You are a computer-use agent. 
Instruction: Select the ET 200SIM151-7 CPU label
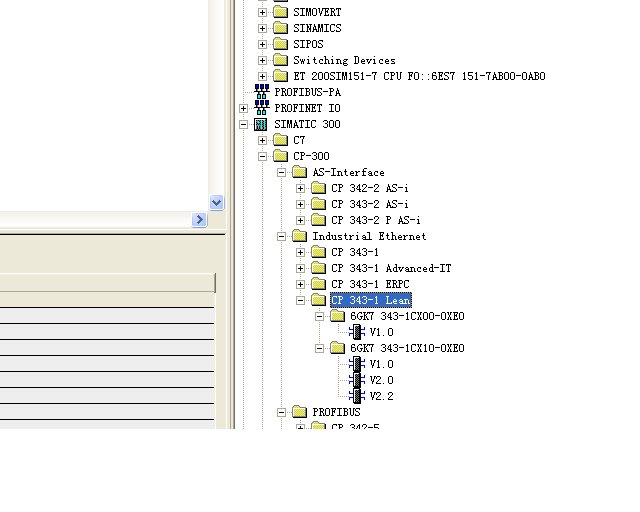click(419, 76)
